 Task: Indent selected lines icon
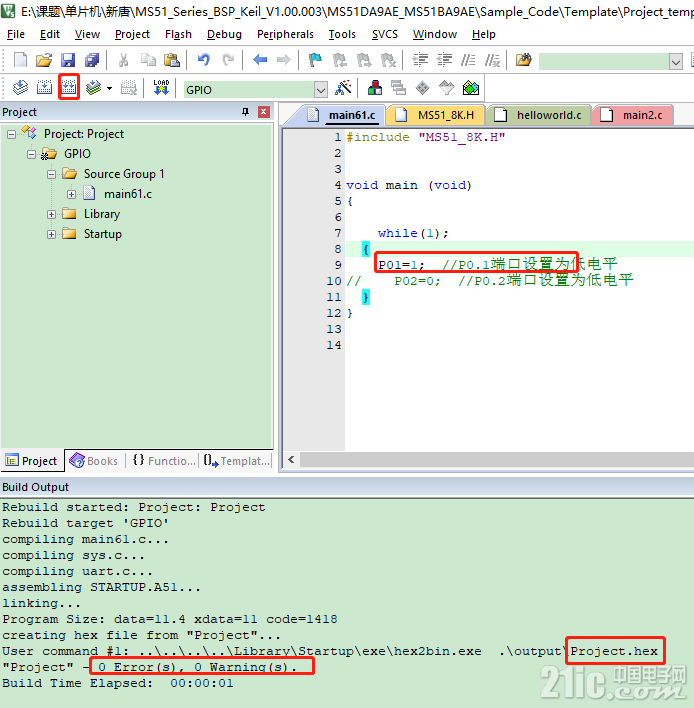point(420,60)
